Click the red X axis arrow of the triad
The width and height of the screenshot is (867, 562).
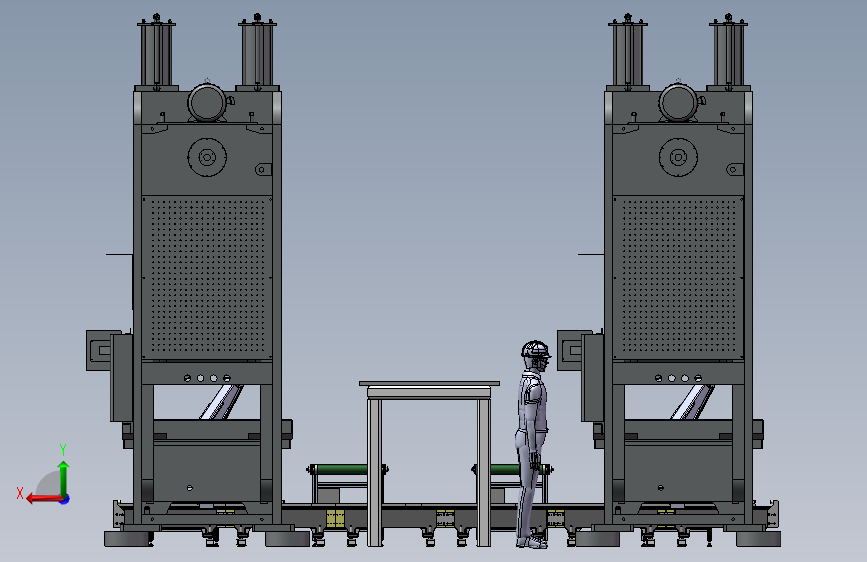[43, 499]
